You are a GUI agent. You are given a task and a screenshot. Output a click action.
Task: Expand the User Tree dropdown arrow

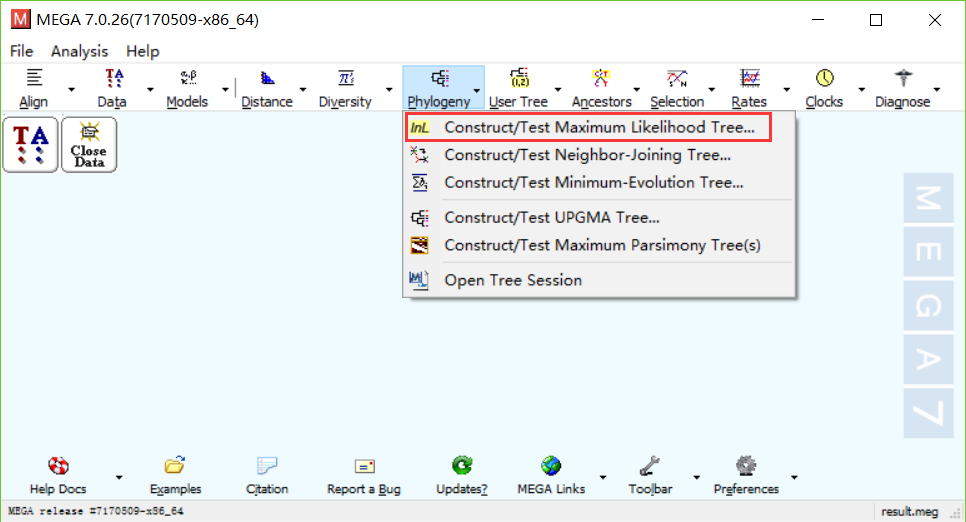pos(558,89)
